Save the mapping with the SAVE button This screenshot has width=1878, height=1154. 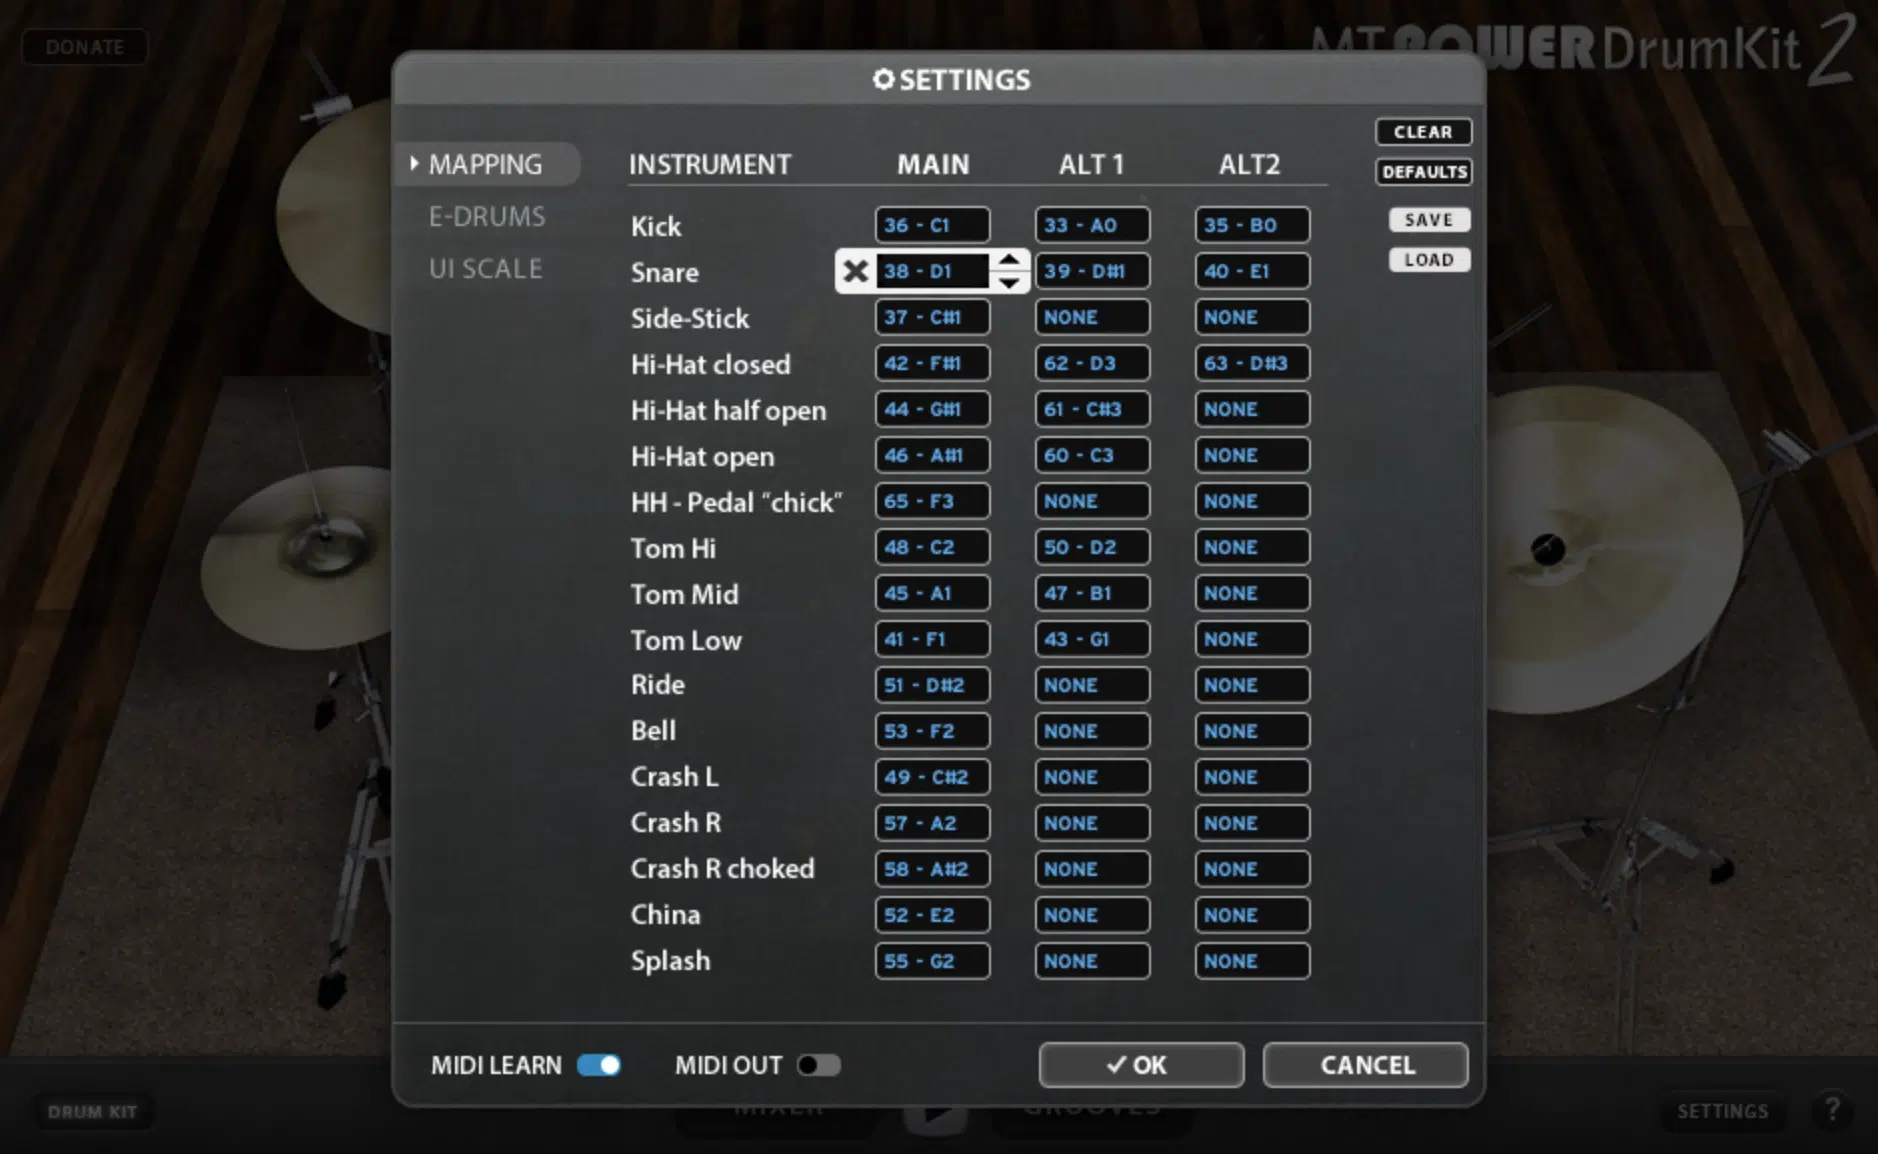[1429, 220]
